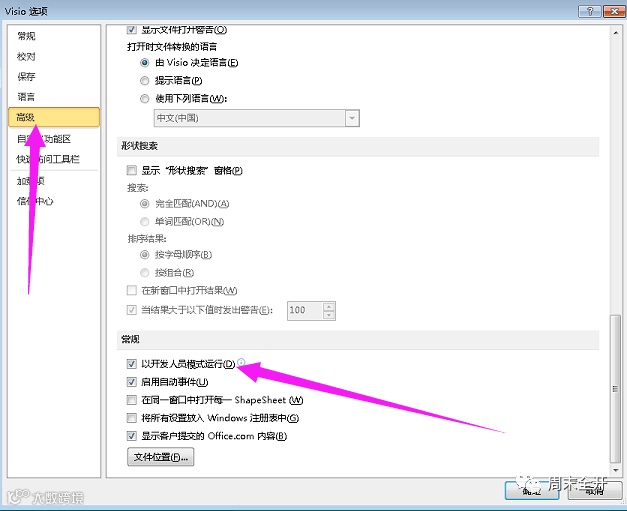Close the Visio 选项 dialog
The width and height of the screenshot is (627, 511).
(x=614, y=11)
